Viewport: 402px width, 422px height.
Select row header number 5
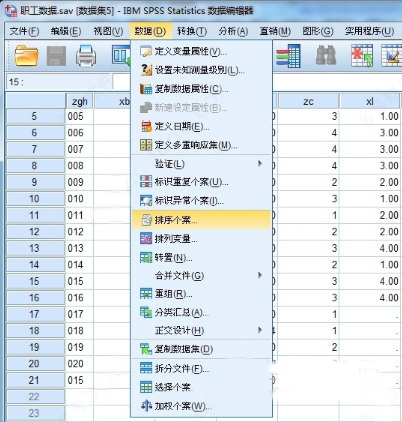(x=35, y=116)
